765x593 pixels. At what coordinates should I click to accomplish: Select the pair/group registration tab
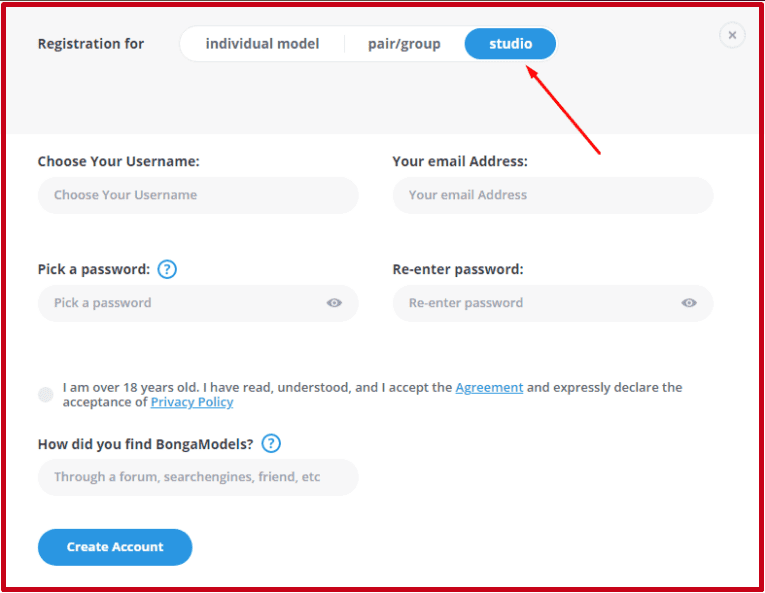click(x=404, y=44)
